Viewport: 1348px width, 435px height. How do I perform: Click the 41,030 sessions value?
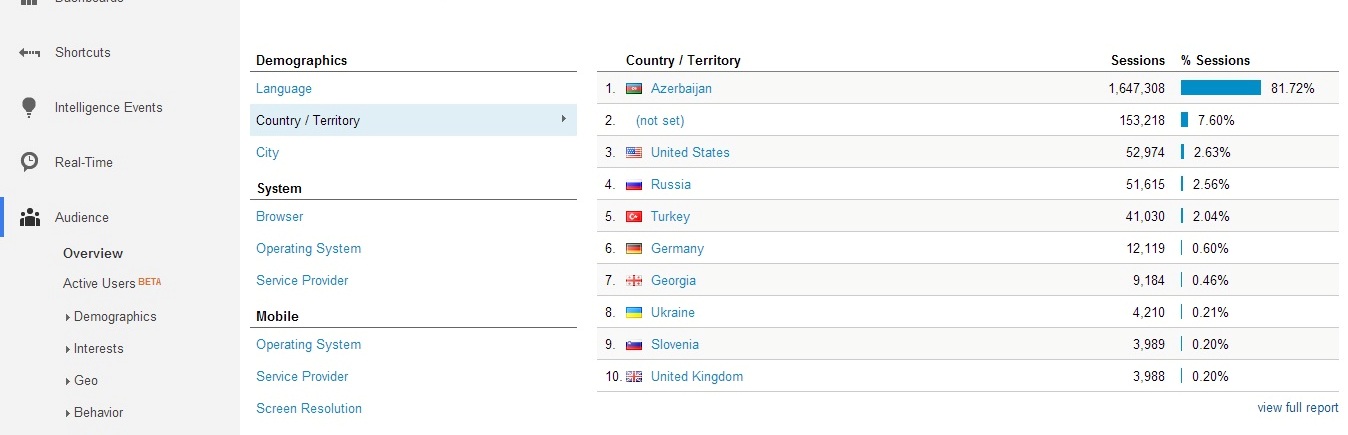pos(1145,216)
